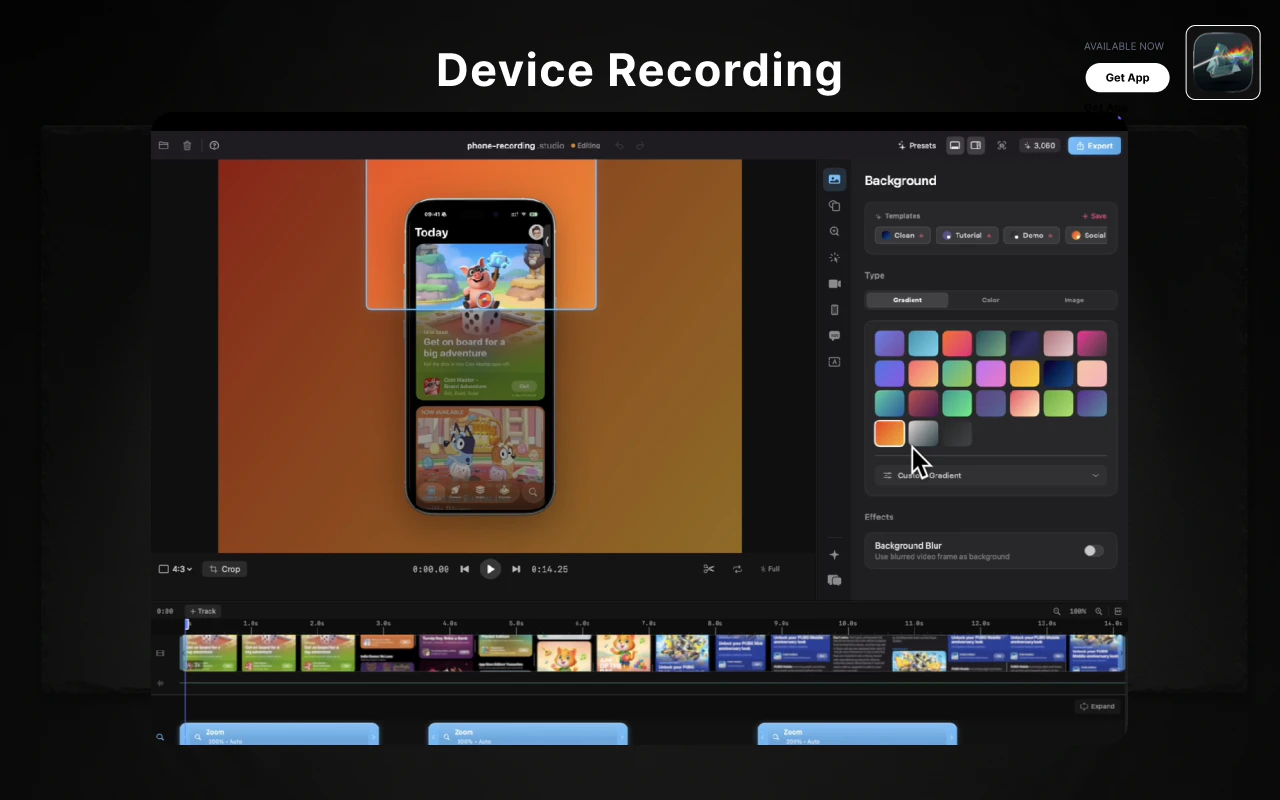1280x800 pixels.
Task: Click the capture frame icon beside 3,060
Action: 1001,146
